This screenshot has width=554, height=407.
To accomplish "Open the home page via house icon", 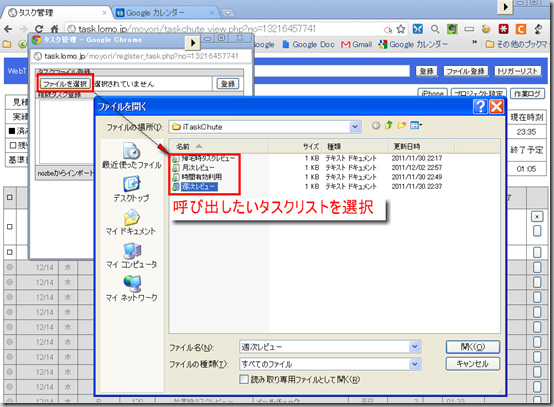I will click(54, 29).
